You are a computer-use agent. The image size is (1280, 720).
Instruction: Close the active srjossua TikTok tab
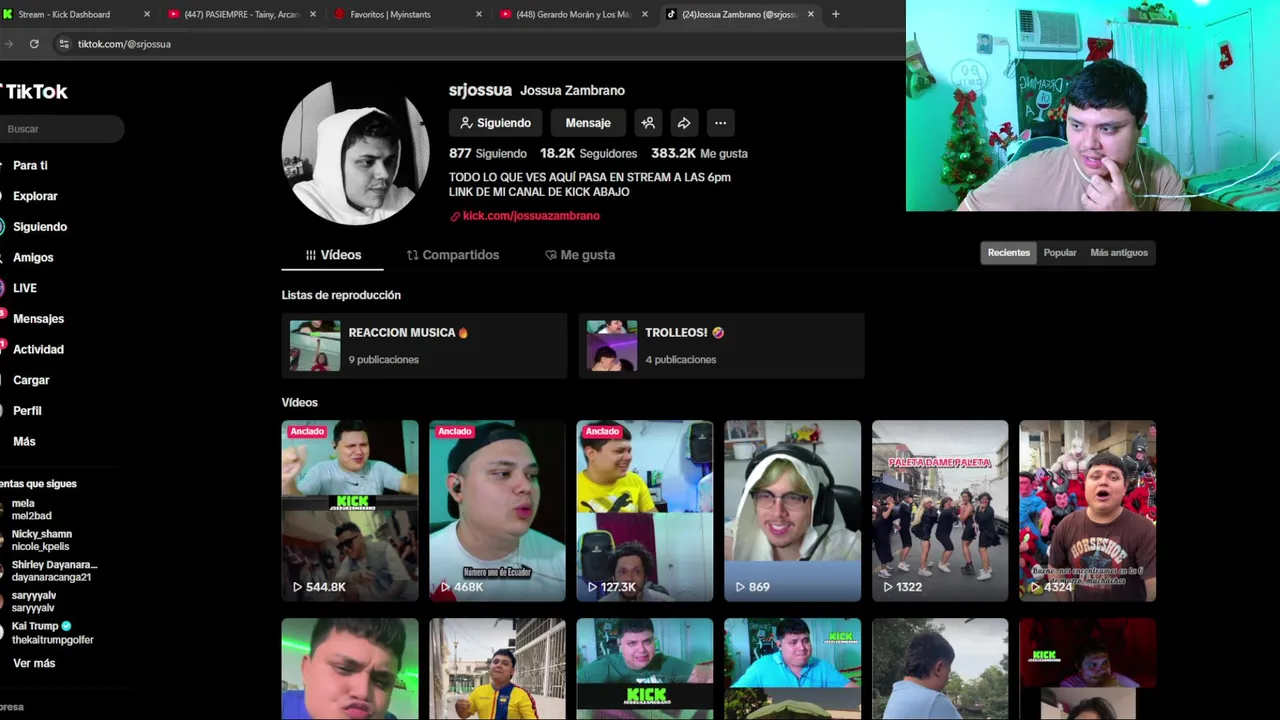[810, 14]
